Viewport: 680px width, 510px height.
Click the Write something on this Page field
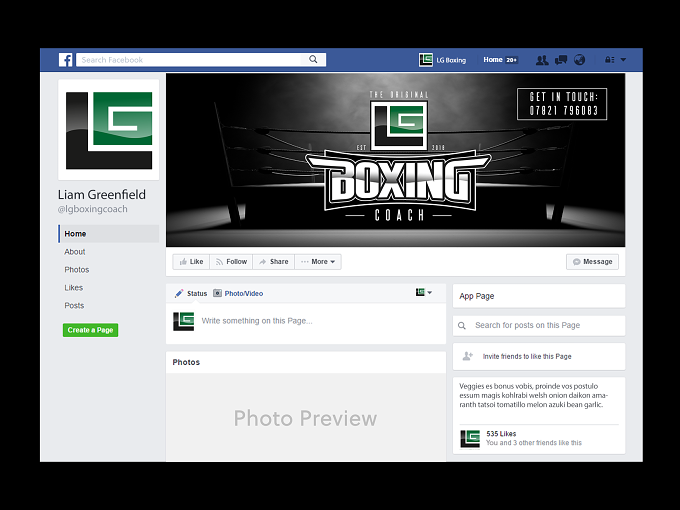[257, 321]
